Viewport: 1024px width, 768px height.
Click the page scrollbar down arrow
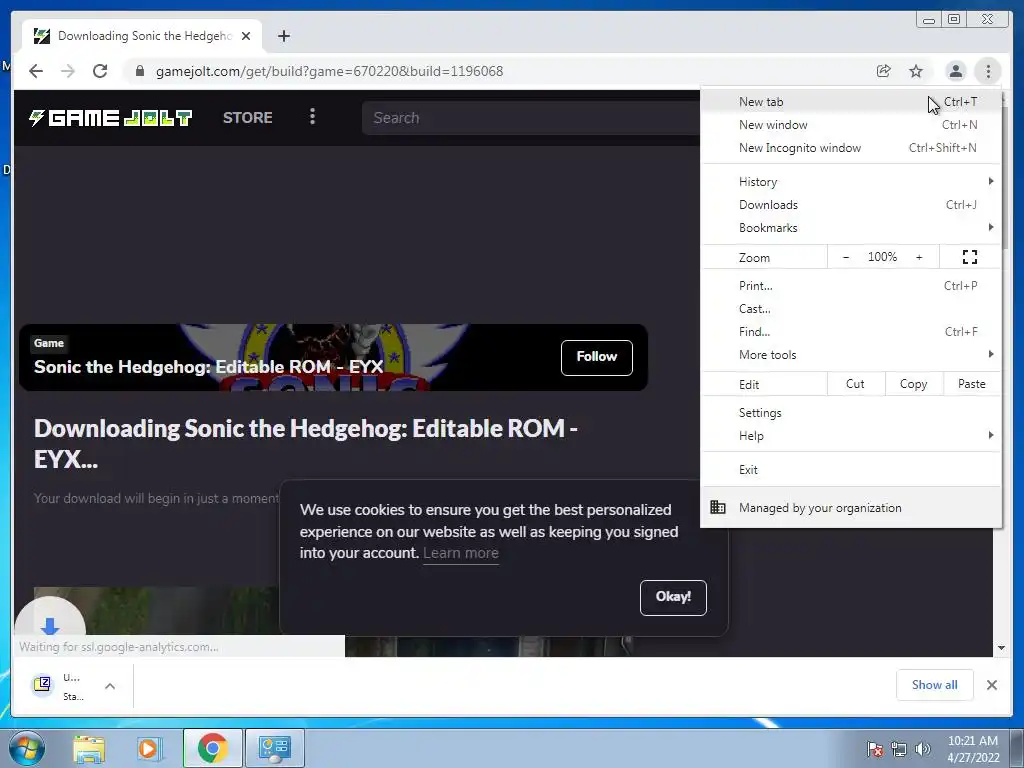click(x=1000, y=648)
